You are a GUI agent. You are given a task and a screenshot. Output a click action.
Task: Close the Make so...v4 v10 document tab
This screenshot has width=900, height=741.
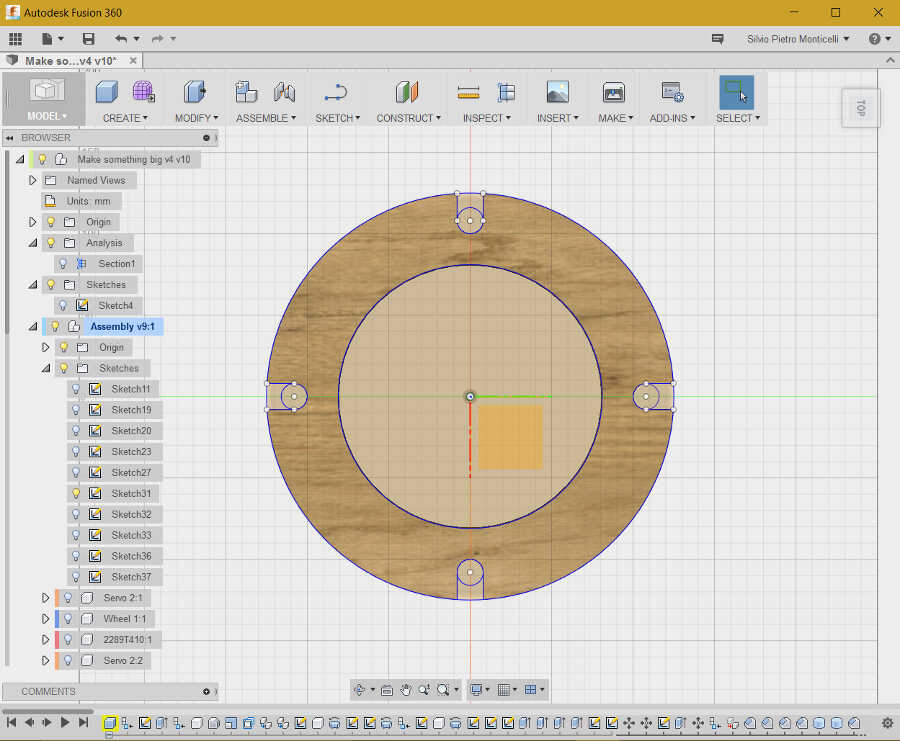click(133, 60)
